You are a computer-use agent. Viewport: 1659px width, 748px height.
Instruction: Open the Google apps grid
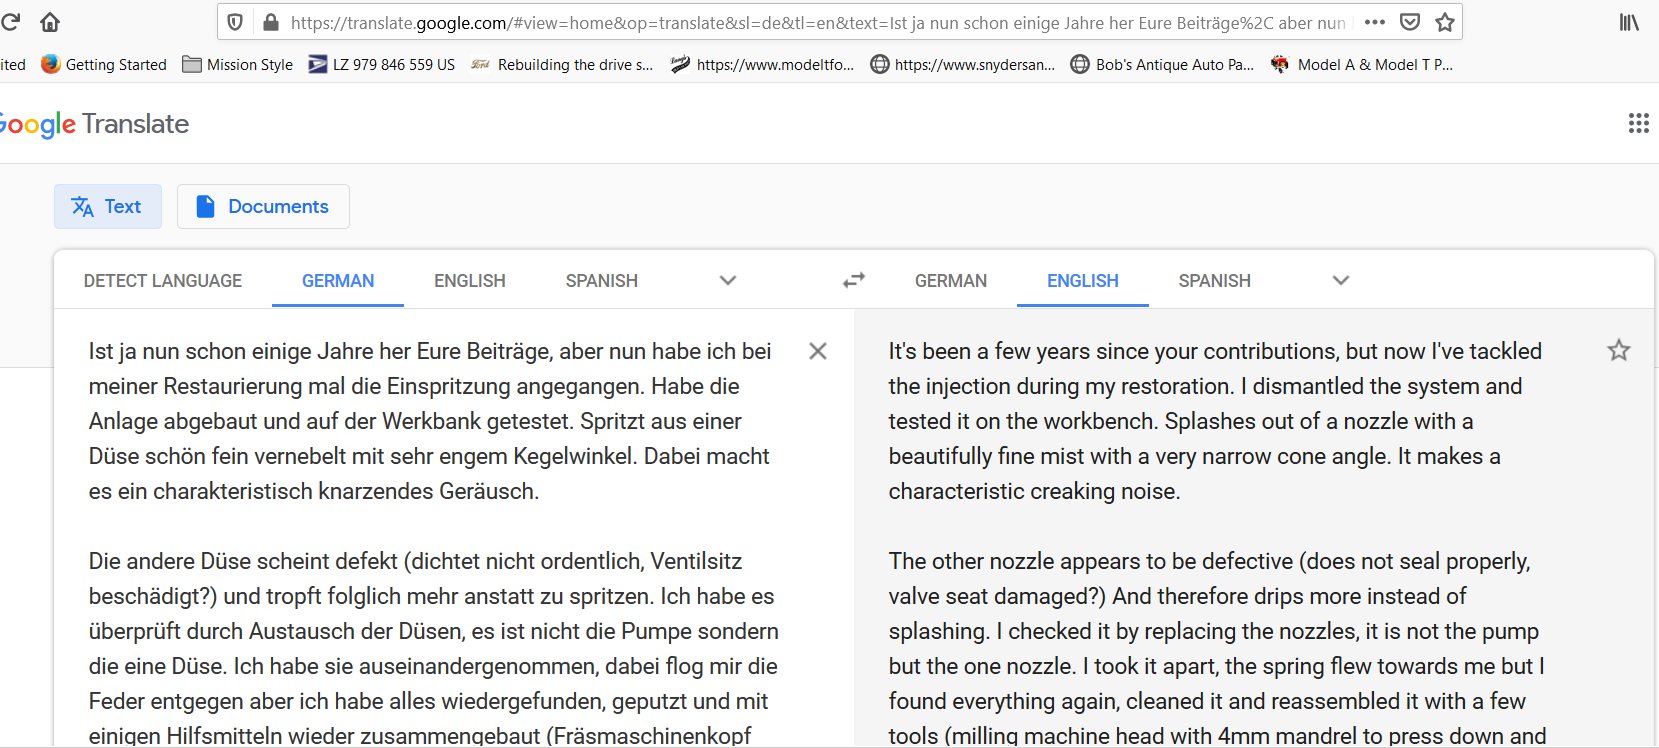pyautogui.click(x=1638, y=124)
